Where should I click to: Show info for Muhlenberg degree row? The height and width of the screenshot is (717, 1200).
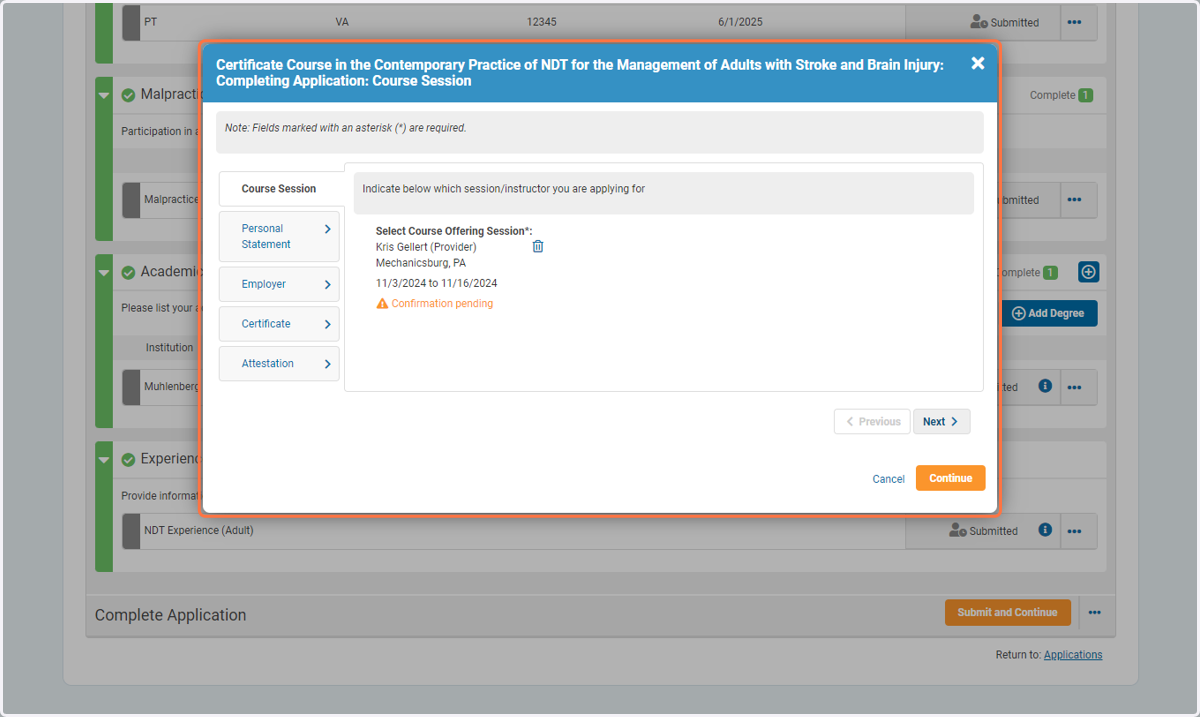(x=1045, y=386)
